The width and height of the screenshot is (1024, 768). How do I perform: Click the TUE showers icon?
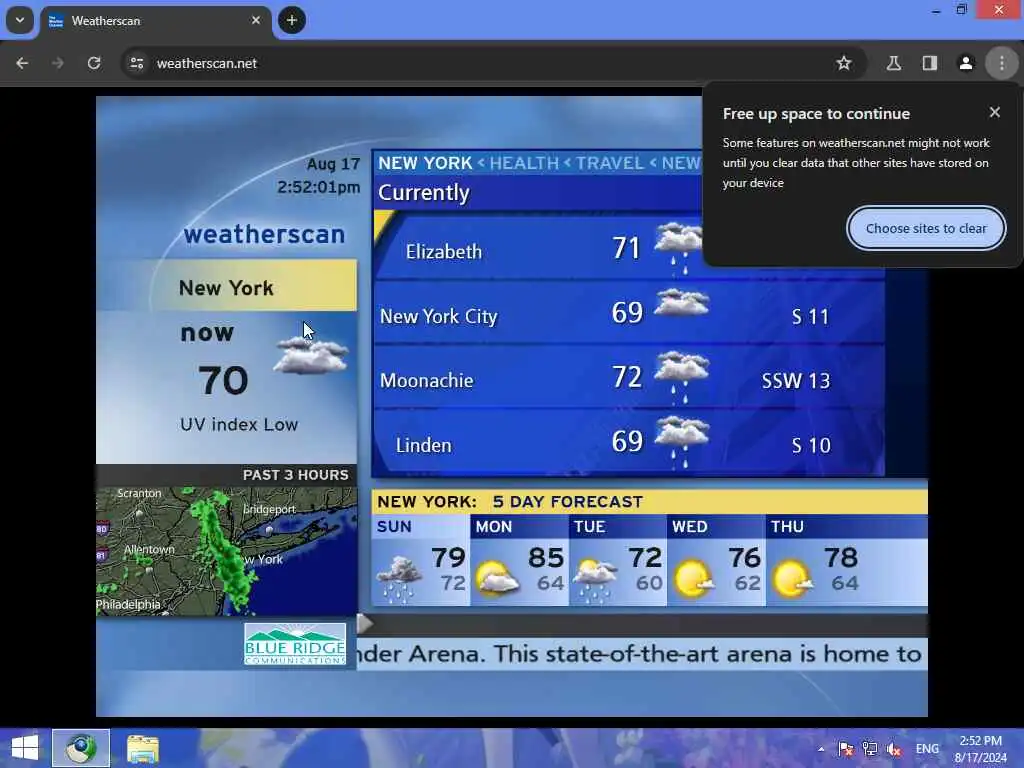[594, 579]
